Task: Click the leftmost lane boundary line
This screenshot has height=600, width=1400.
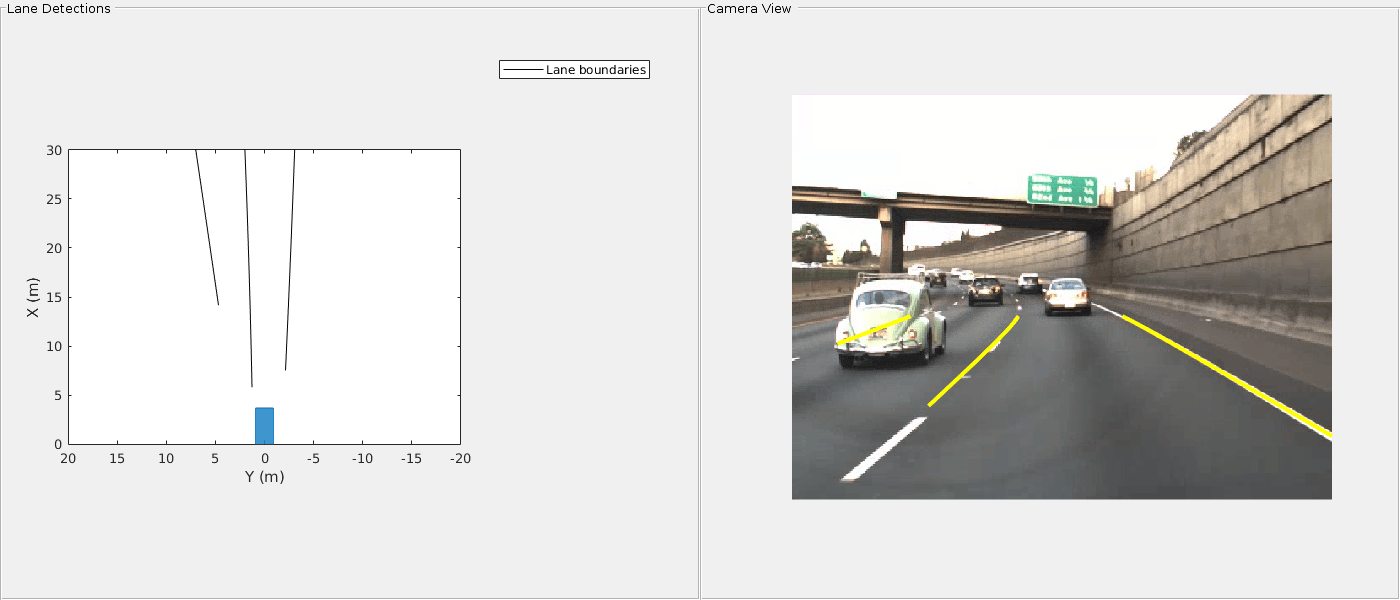Action: point(207,227)
